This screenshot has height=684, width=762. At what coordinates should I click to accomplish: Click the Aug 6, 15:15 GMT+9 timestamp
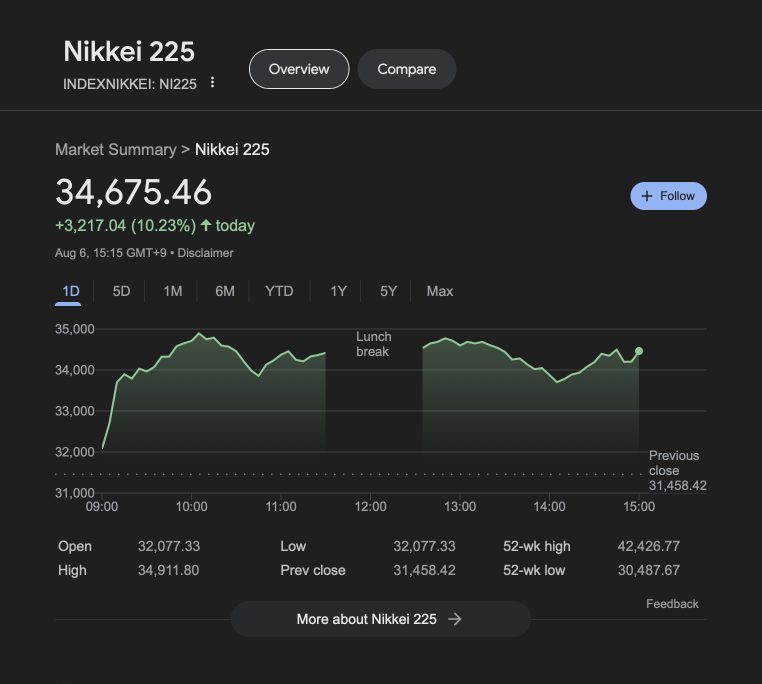coord(111,253)
